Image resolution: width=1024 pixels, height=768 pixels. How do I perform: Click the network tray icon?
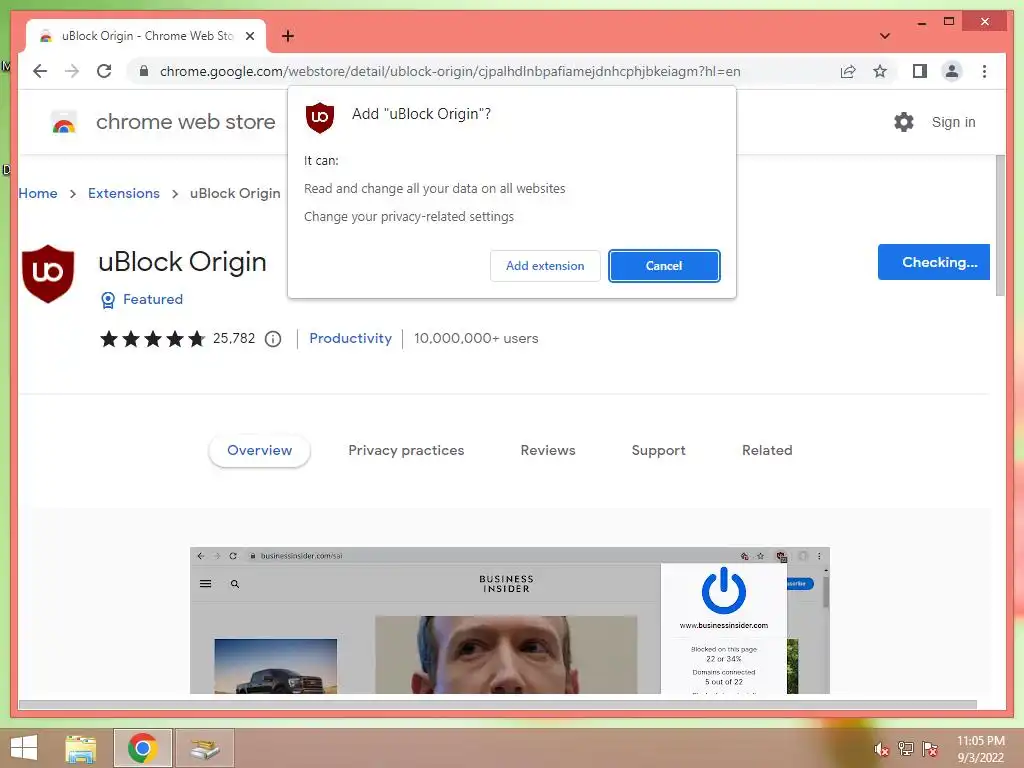click(x=906, y=749)
